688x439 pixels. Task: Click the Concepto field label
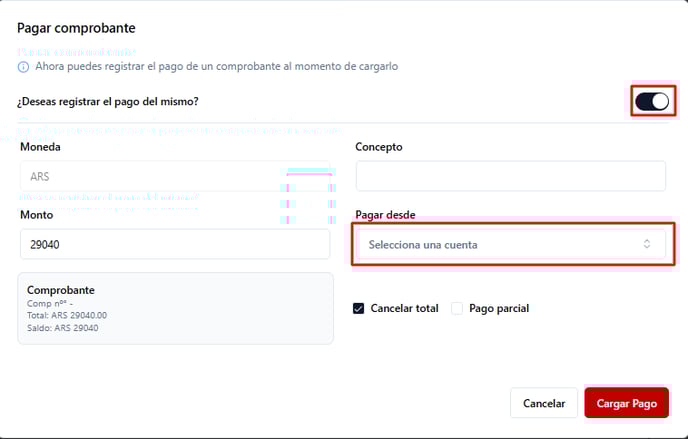coord(379,147)
